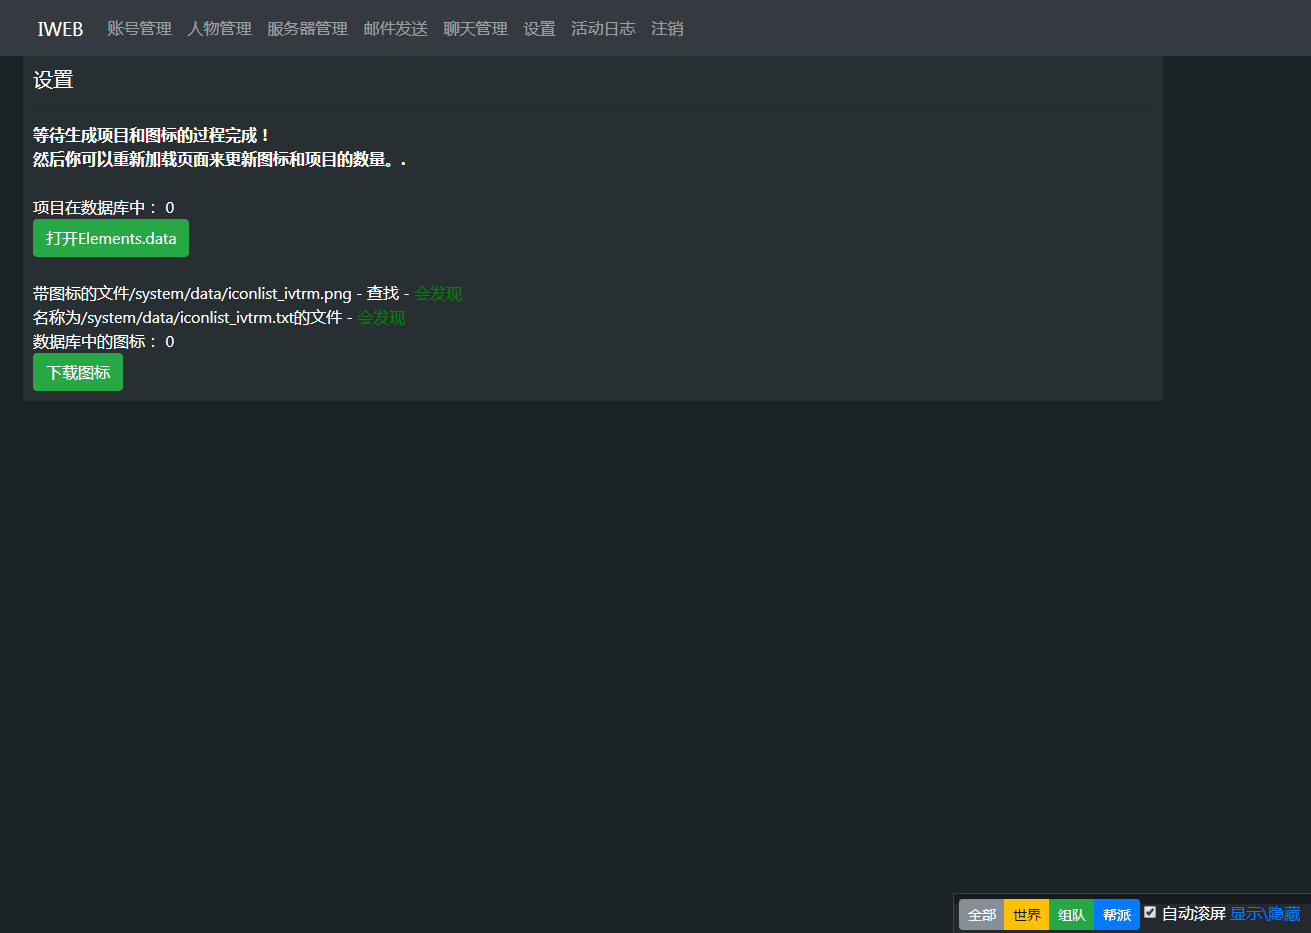Click the 打开Elements.data button
The width and height of the screenshot is (1311, 933).
tap(110, 238)
